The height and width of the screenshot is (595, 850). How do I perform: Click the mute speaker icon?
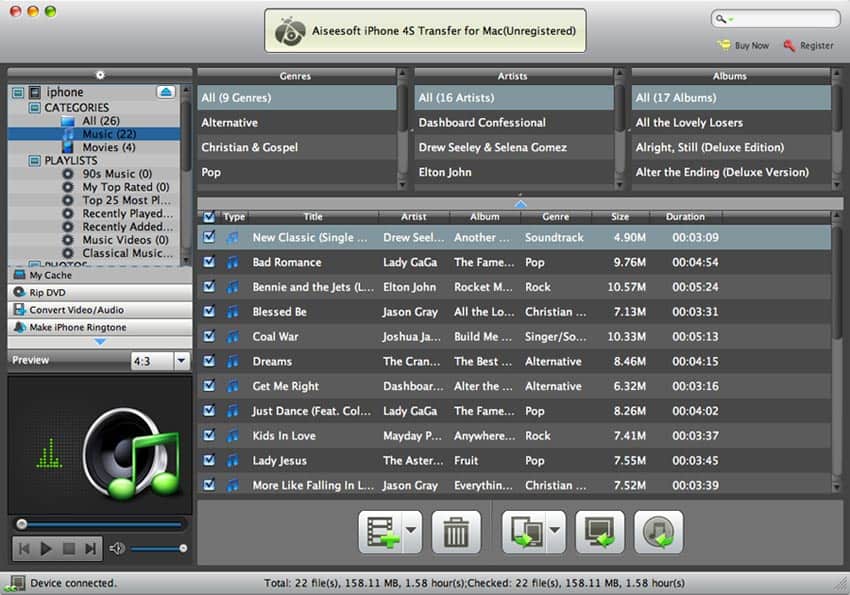116,548
